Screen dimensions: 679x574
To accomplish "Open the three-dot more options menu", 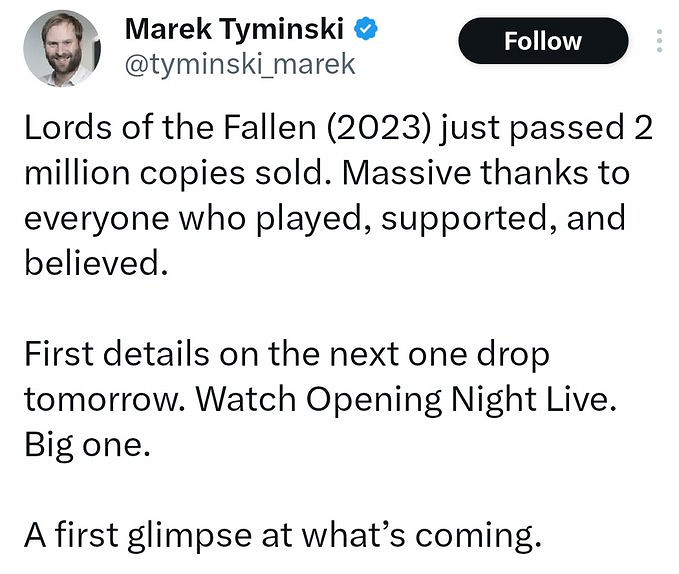I will pyautogui.click(x=659, y=41).
